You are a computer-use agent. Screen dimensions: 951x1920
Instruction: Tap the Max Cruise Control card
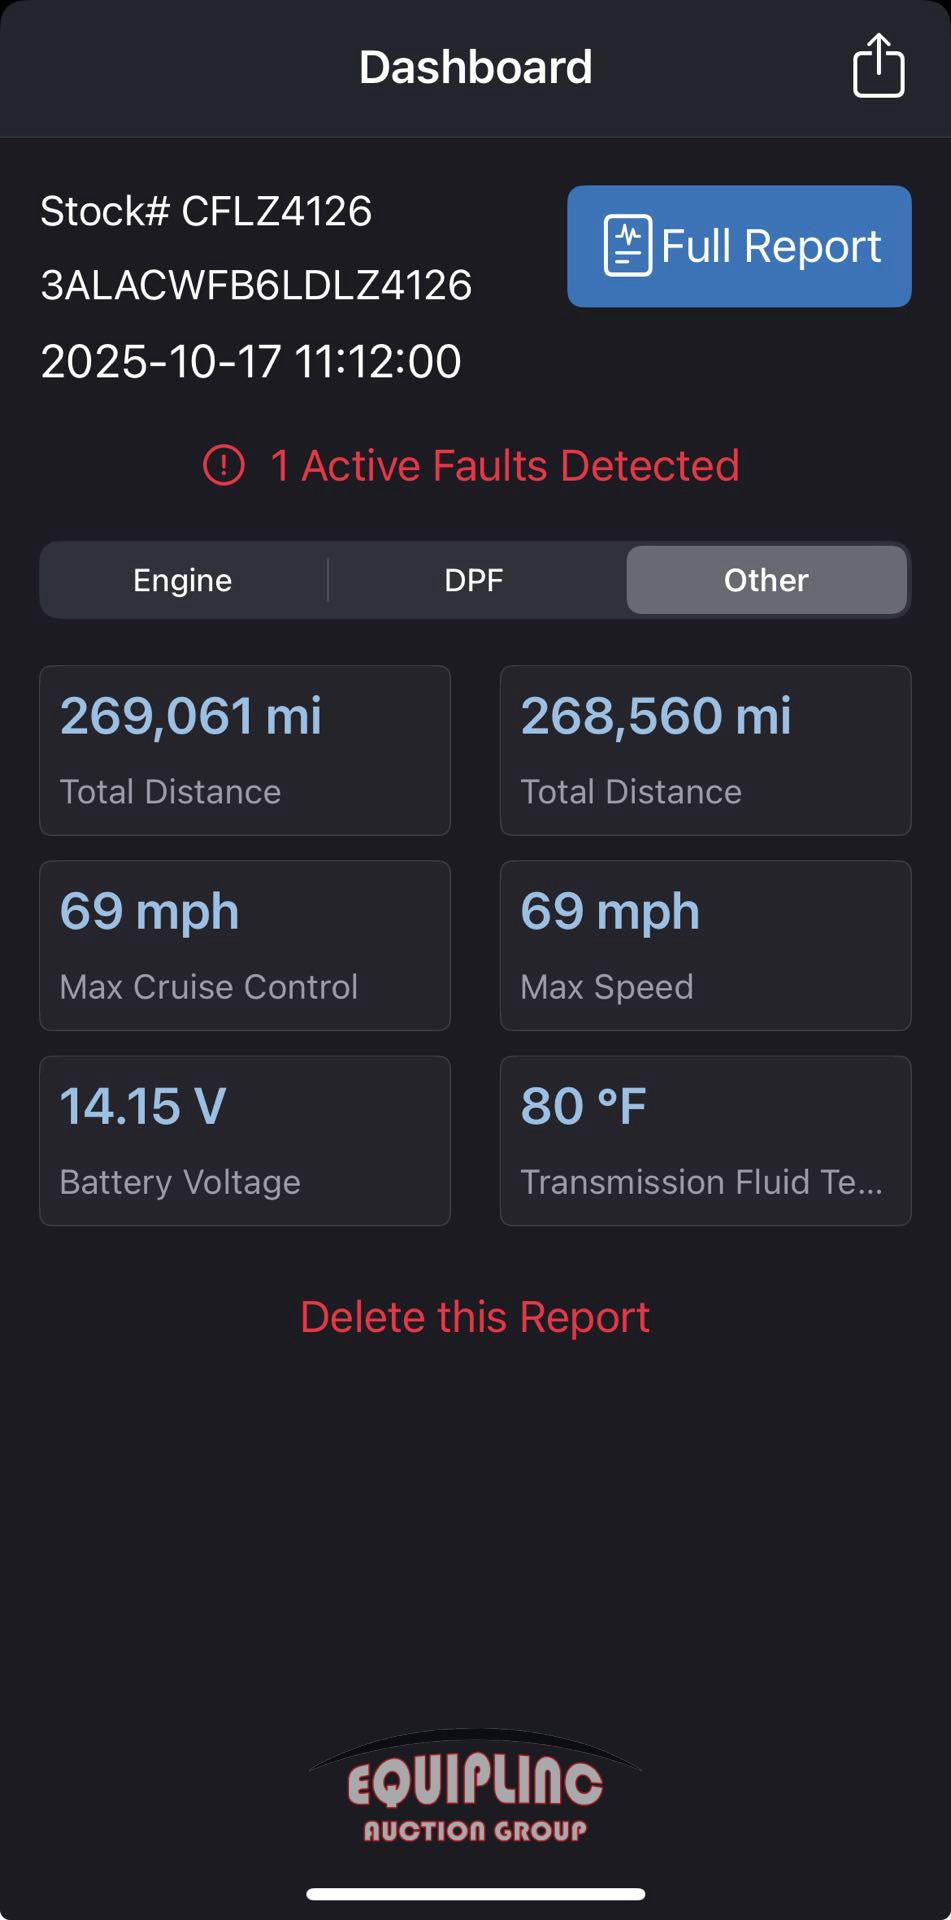coord(245,945)
